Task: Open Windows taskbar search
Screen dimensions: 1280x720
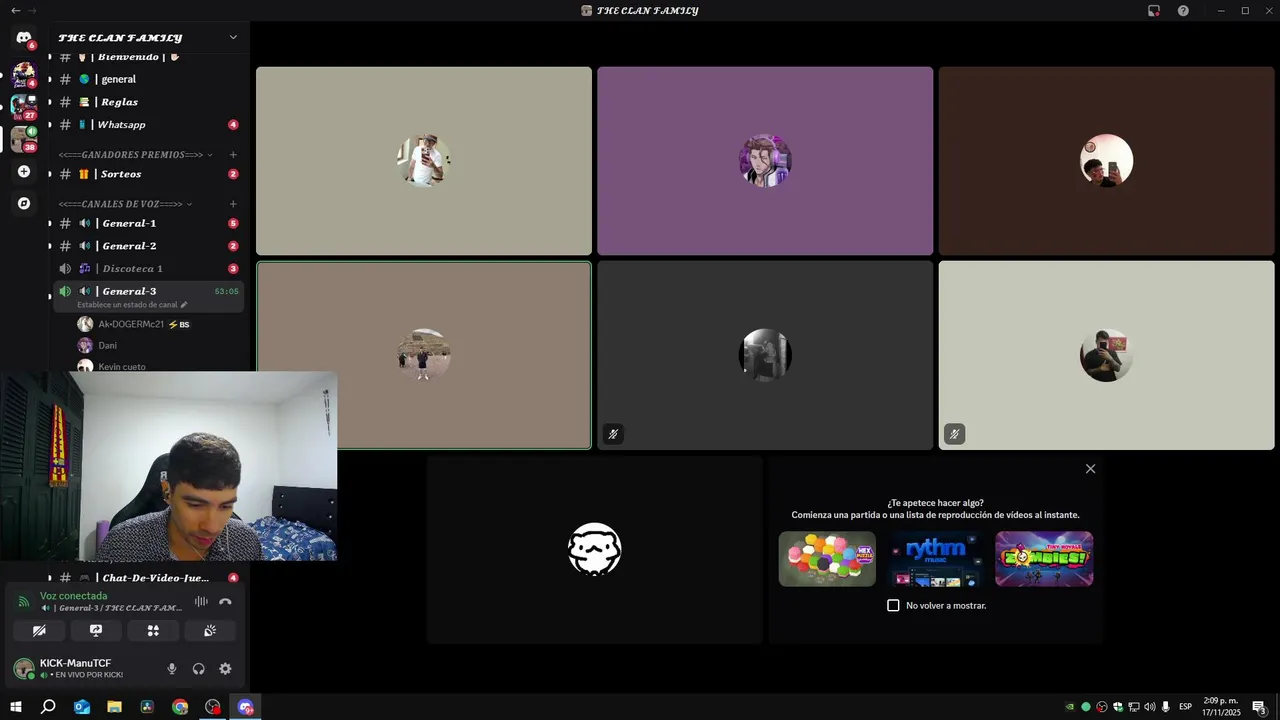Action: pos(48,707)
